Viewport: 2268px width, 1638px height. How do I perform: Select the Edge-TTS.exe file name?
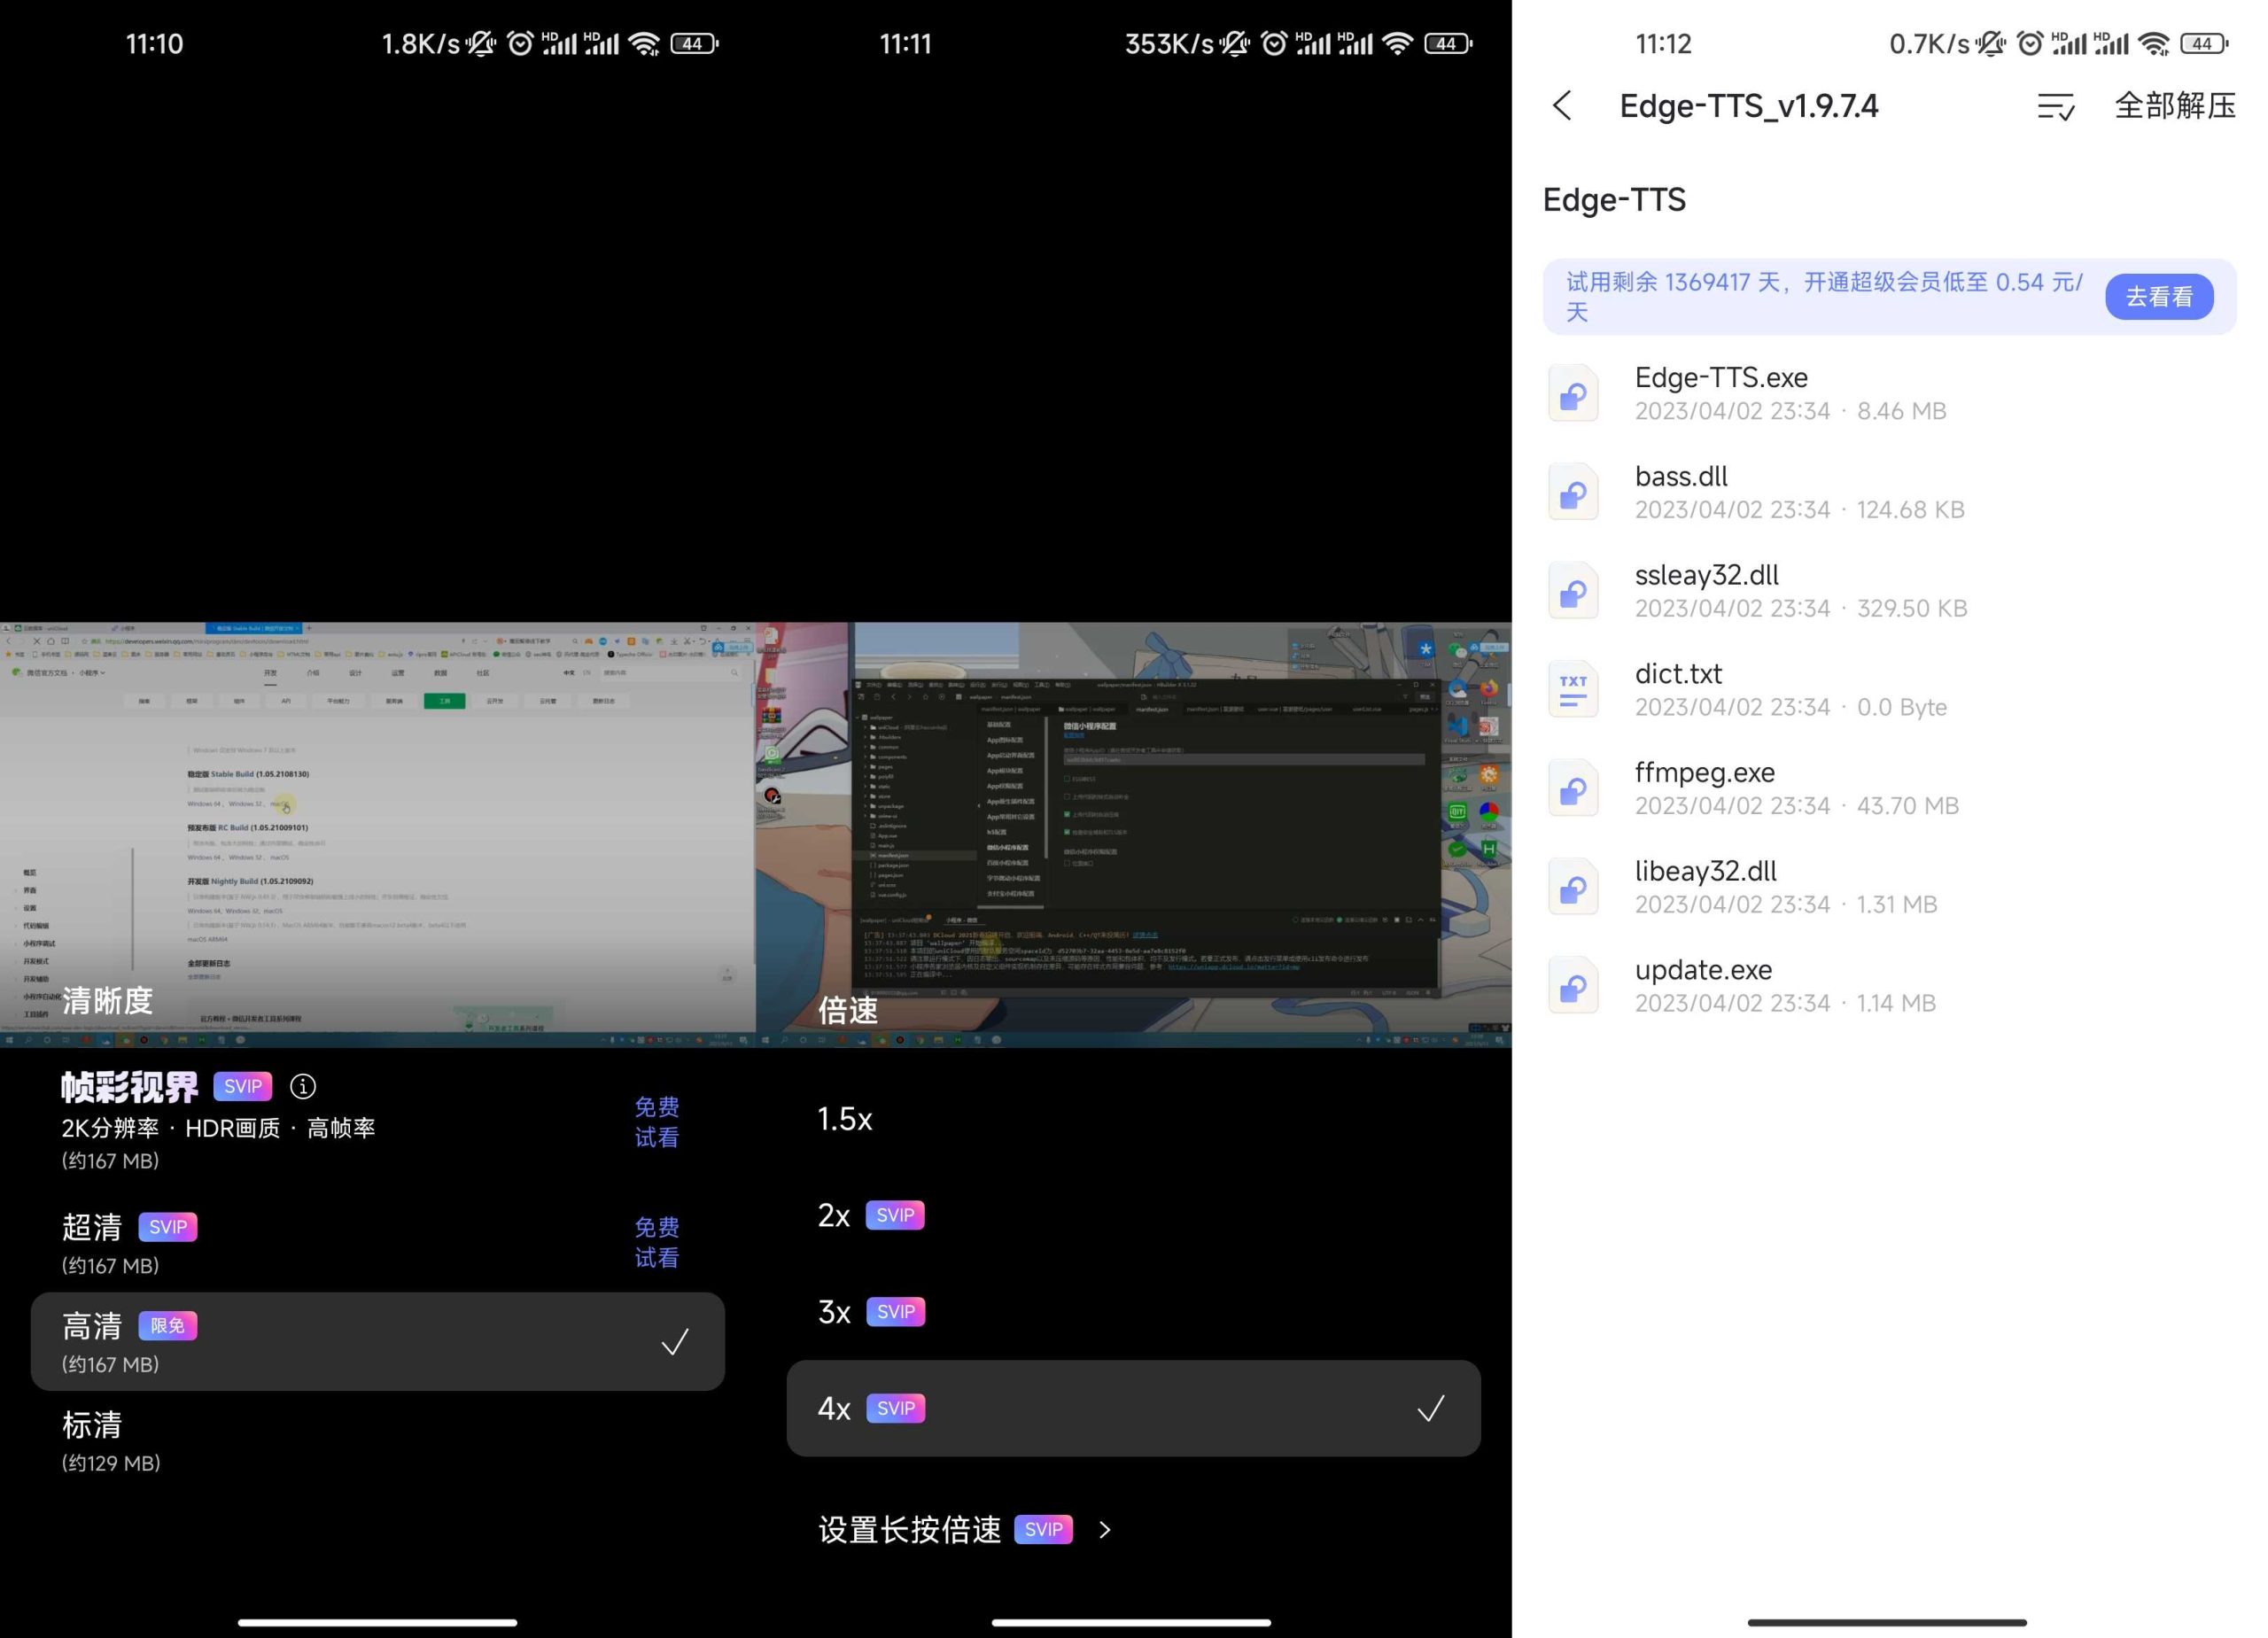coord(1721,378)
